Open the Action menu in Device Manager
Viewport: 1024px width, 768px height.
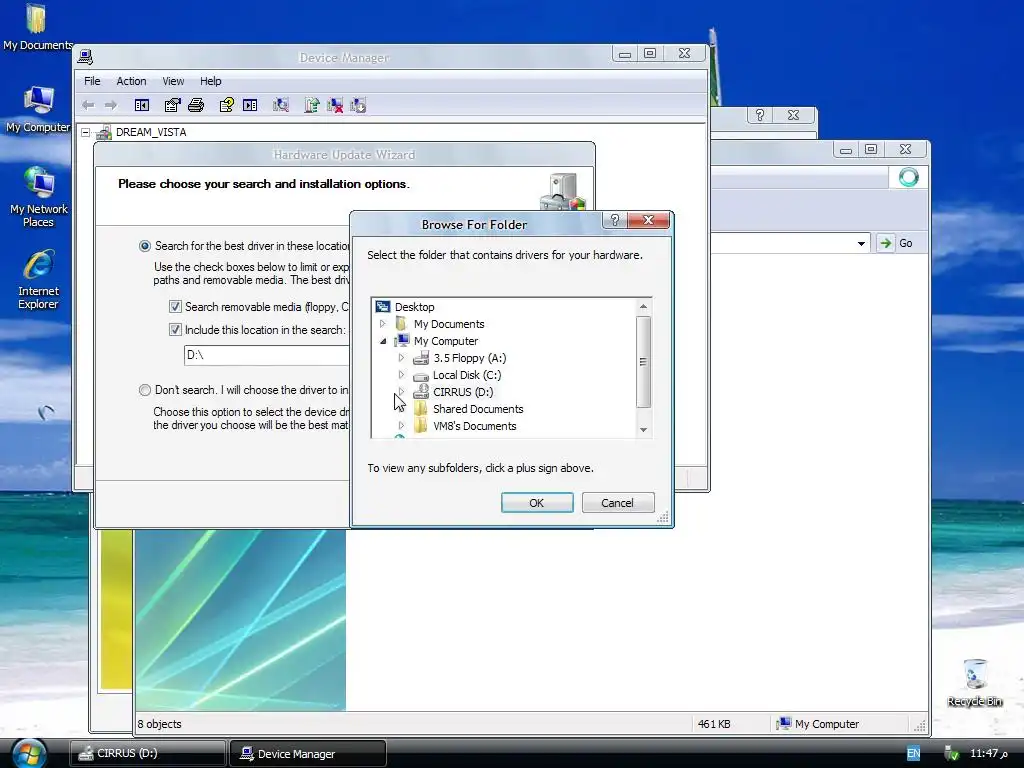click(131, 81)
